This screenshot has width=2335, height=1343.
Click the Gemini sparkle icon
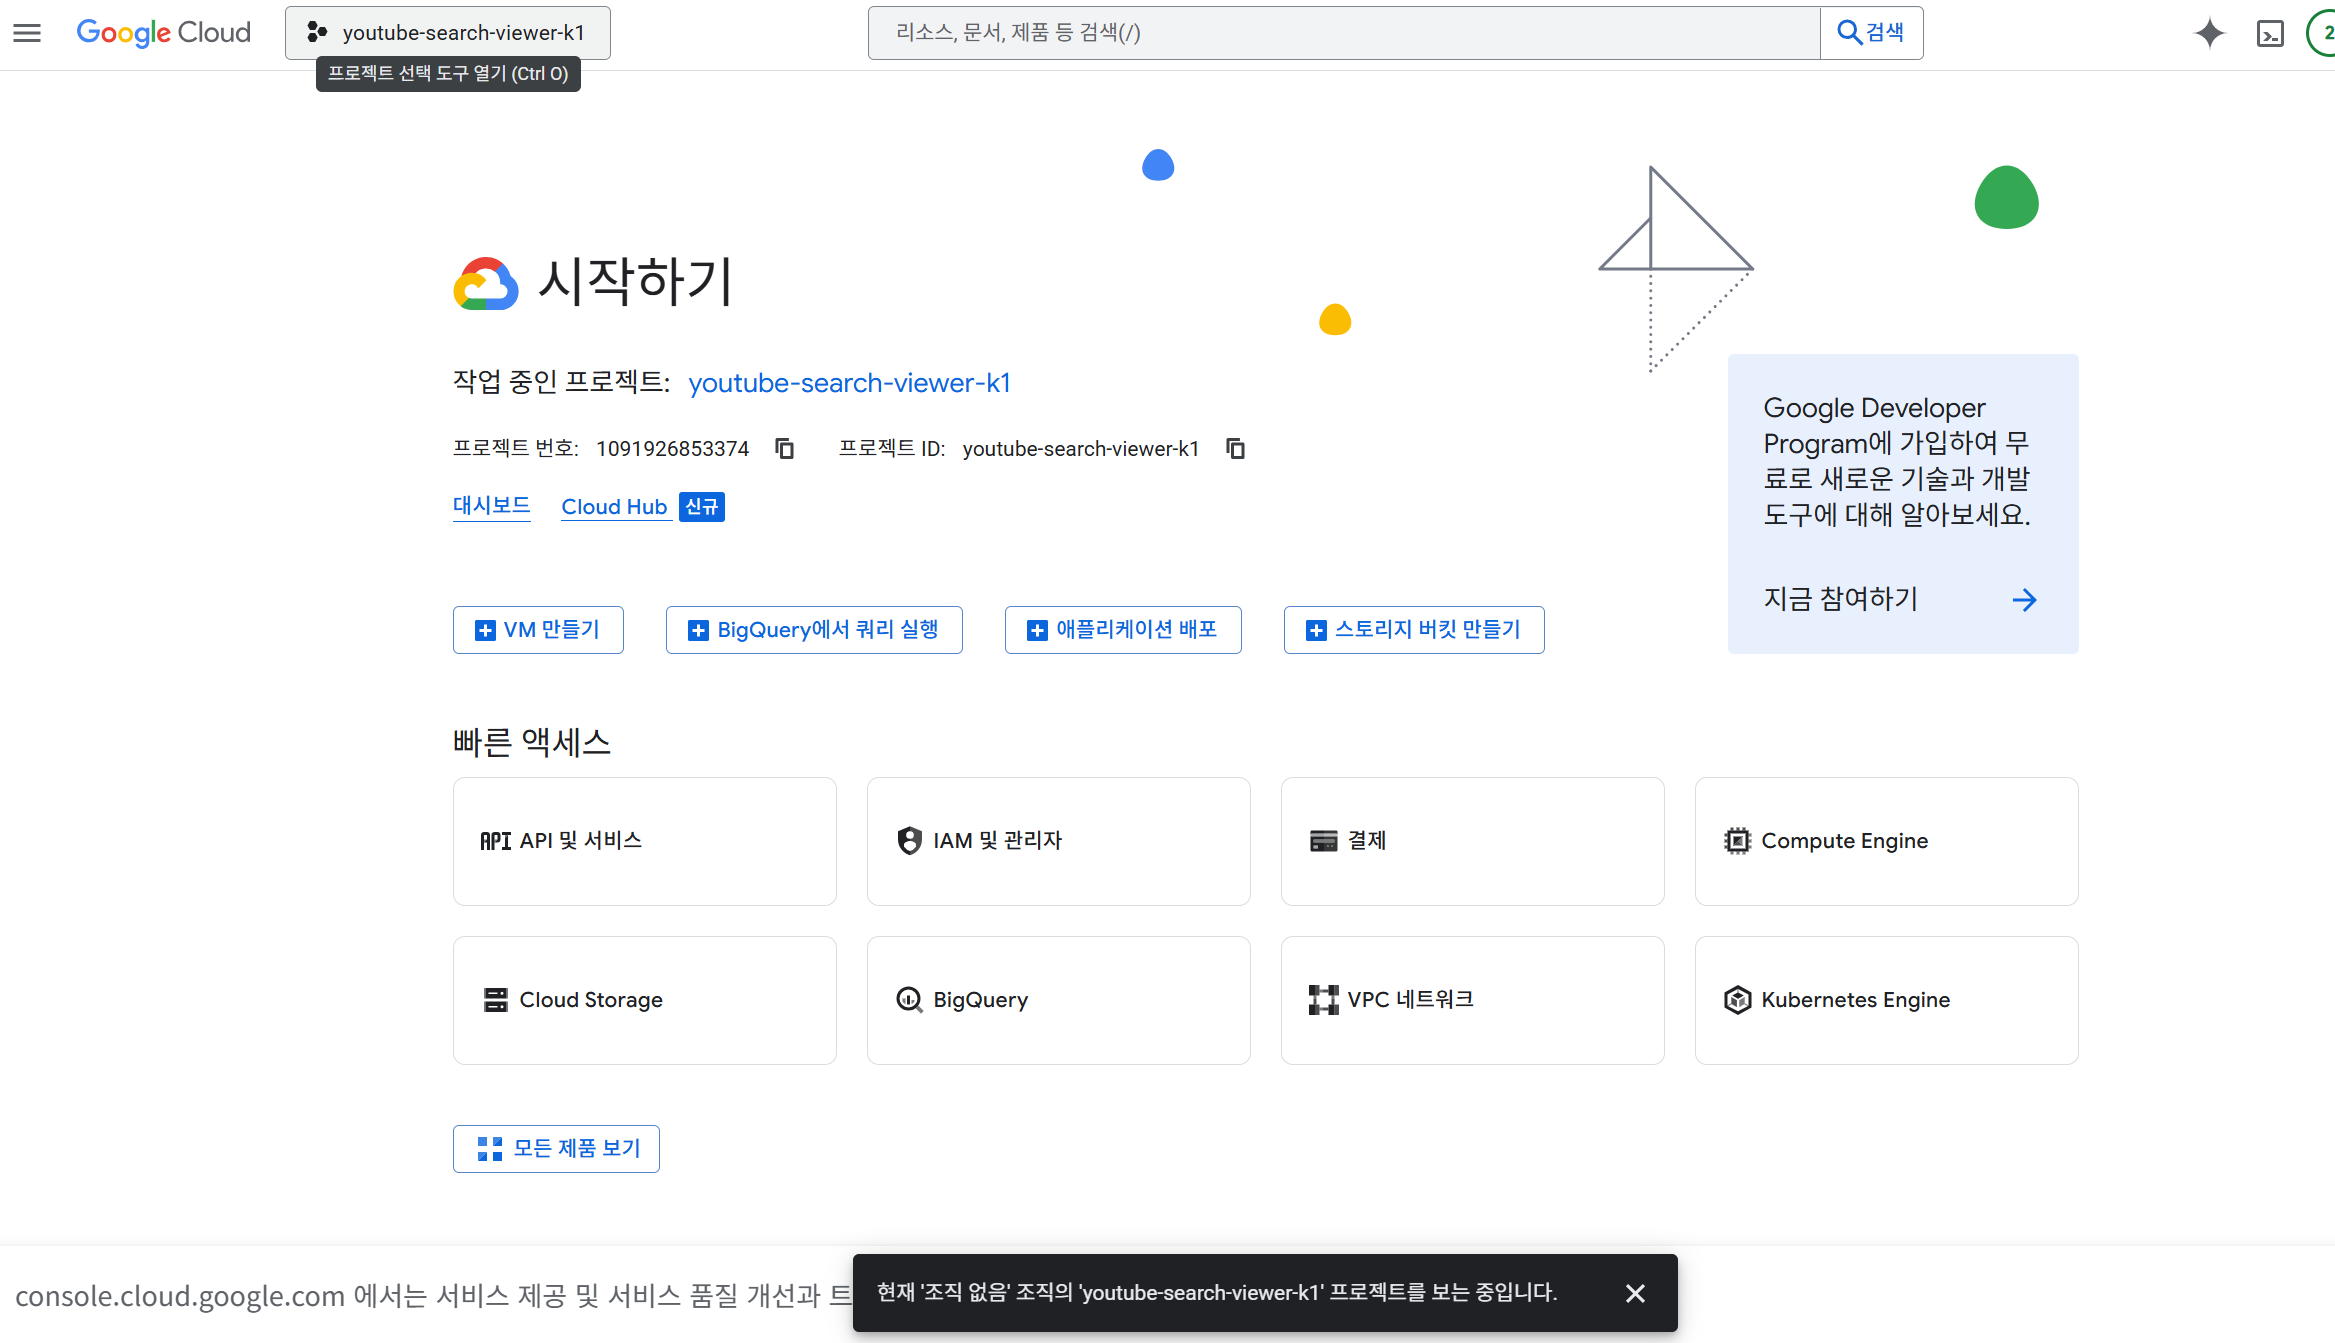2209,33
